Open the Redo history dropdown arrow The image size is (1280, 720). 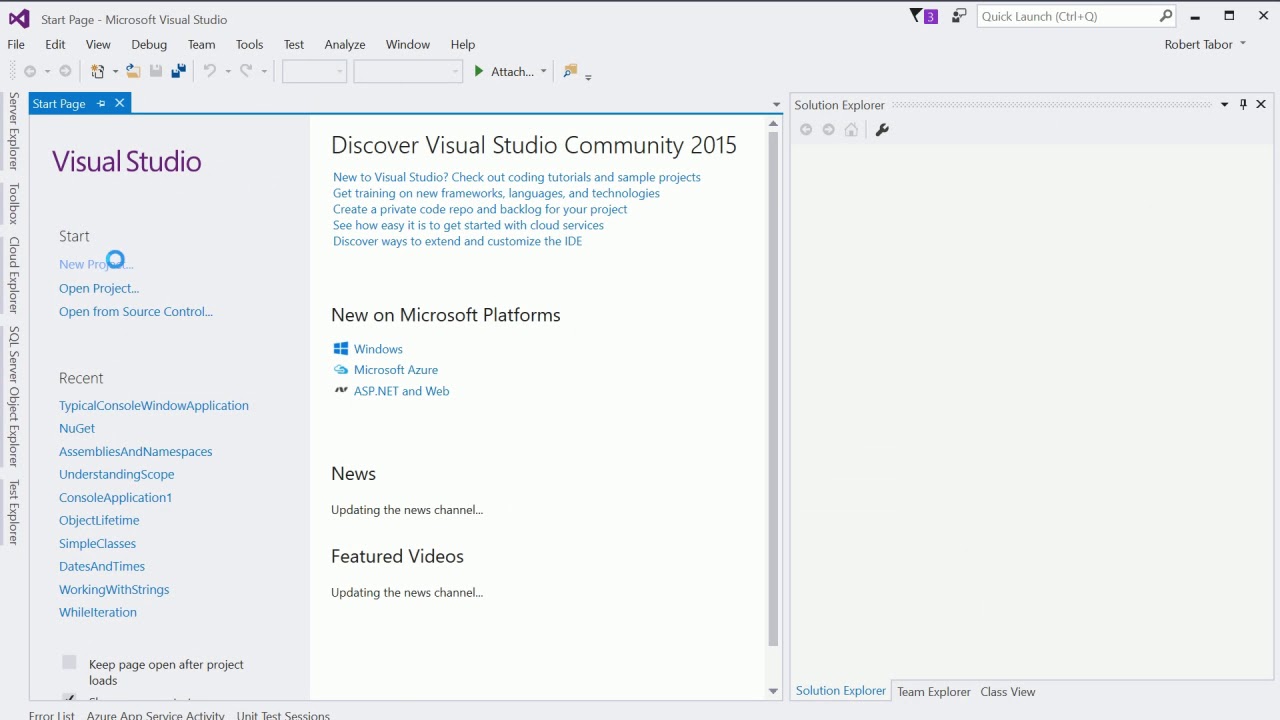tap(264, 72)
